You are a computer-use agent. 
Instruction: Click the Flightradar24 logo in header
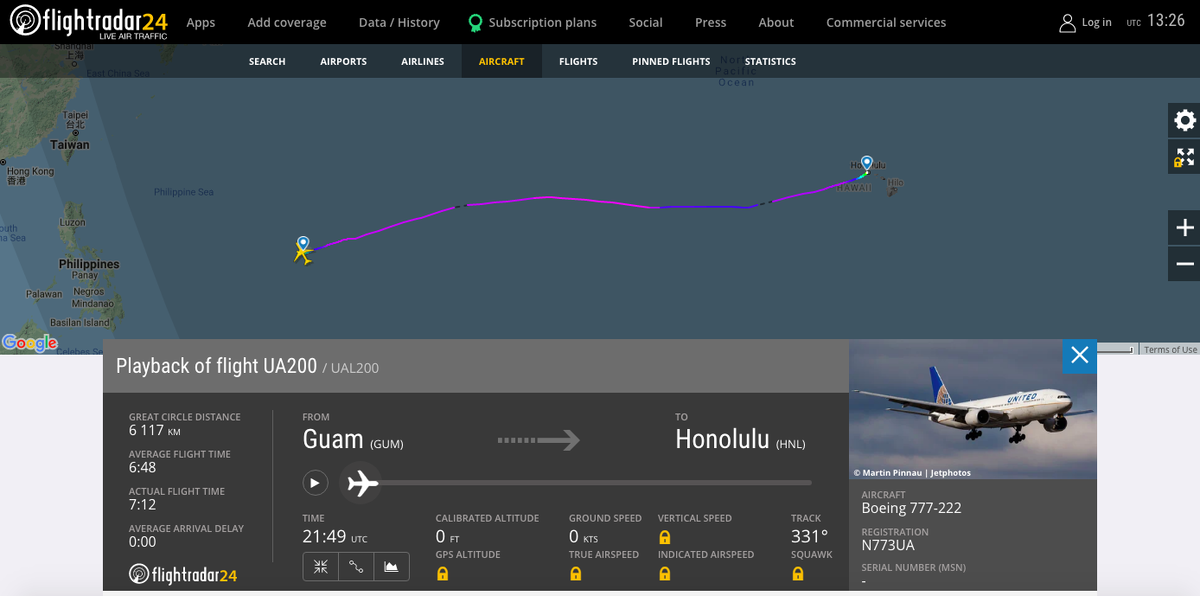(x=88, y=22)
